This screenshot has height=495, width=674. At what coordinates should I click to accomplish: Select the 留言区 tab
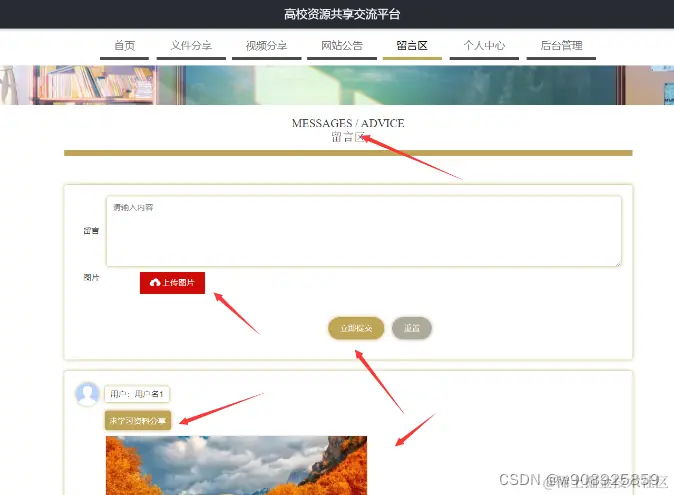[412, 46]
